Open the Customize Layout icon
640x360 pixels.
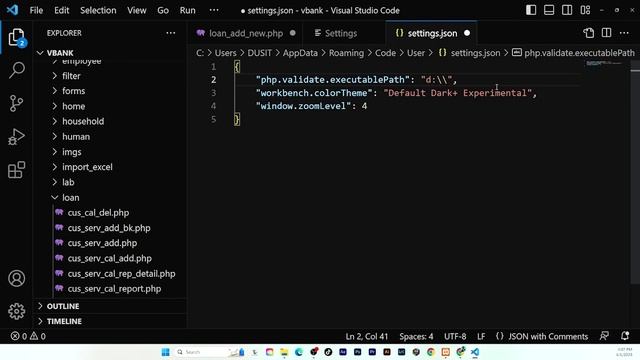(x=585, y=10)
